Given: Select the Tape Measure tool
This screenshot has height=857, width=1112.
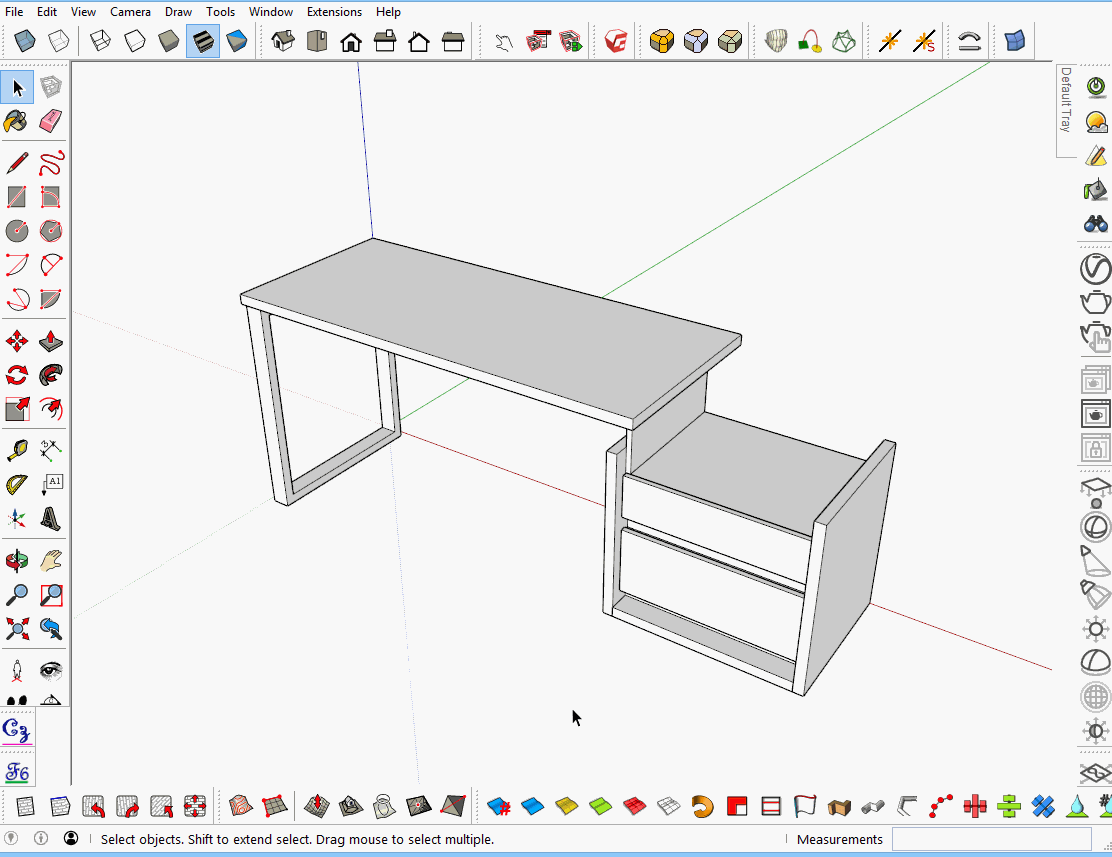Looking at the screenshot, I should click(17, 451).
